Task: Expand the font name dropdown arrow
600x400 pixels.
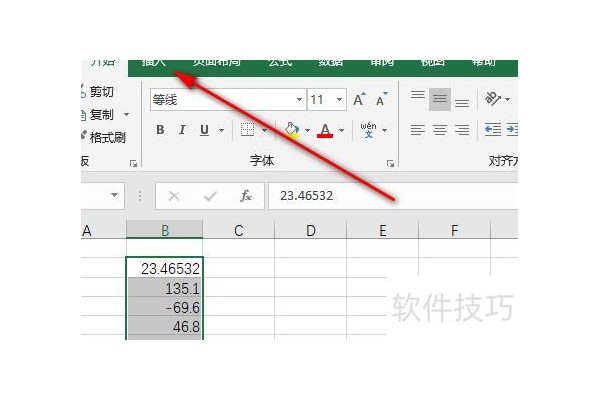Action: click(300, 100)
